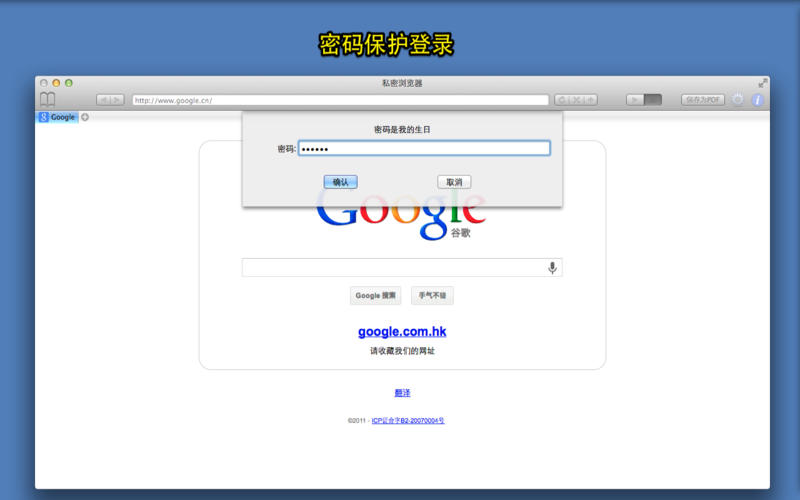Toggle the dark switch in the toolbar
This screenshot has height=500, width=800.
pyautogui.click(x=652, y=100)
